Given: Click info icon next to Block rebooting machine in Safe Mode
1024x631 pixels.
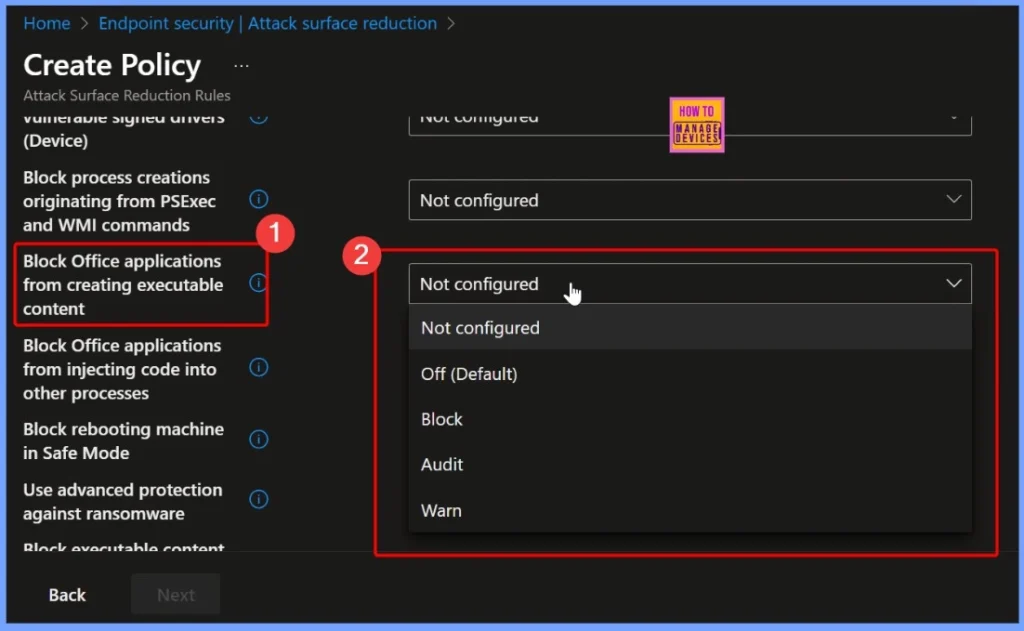Looking at the screenshot, I should (259, 439).
